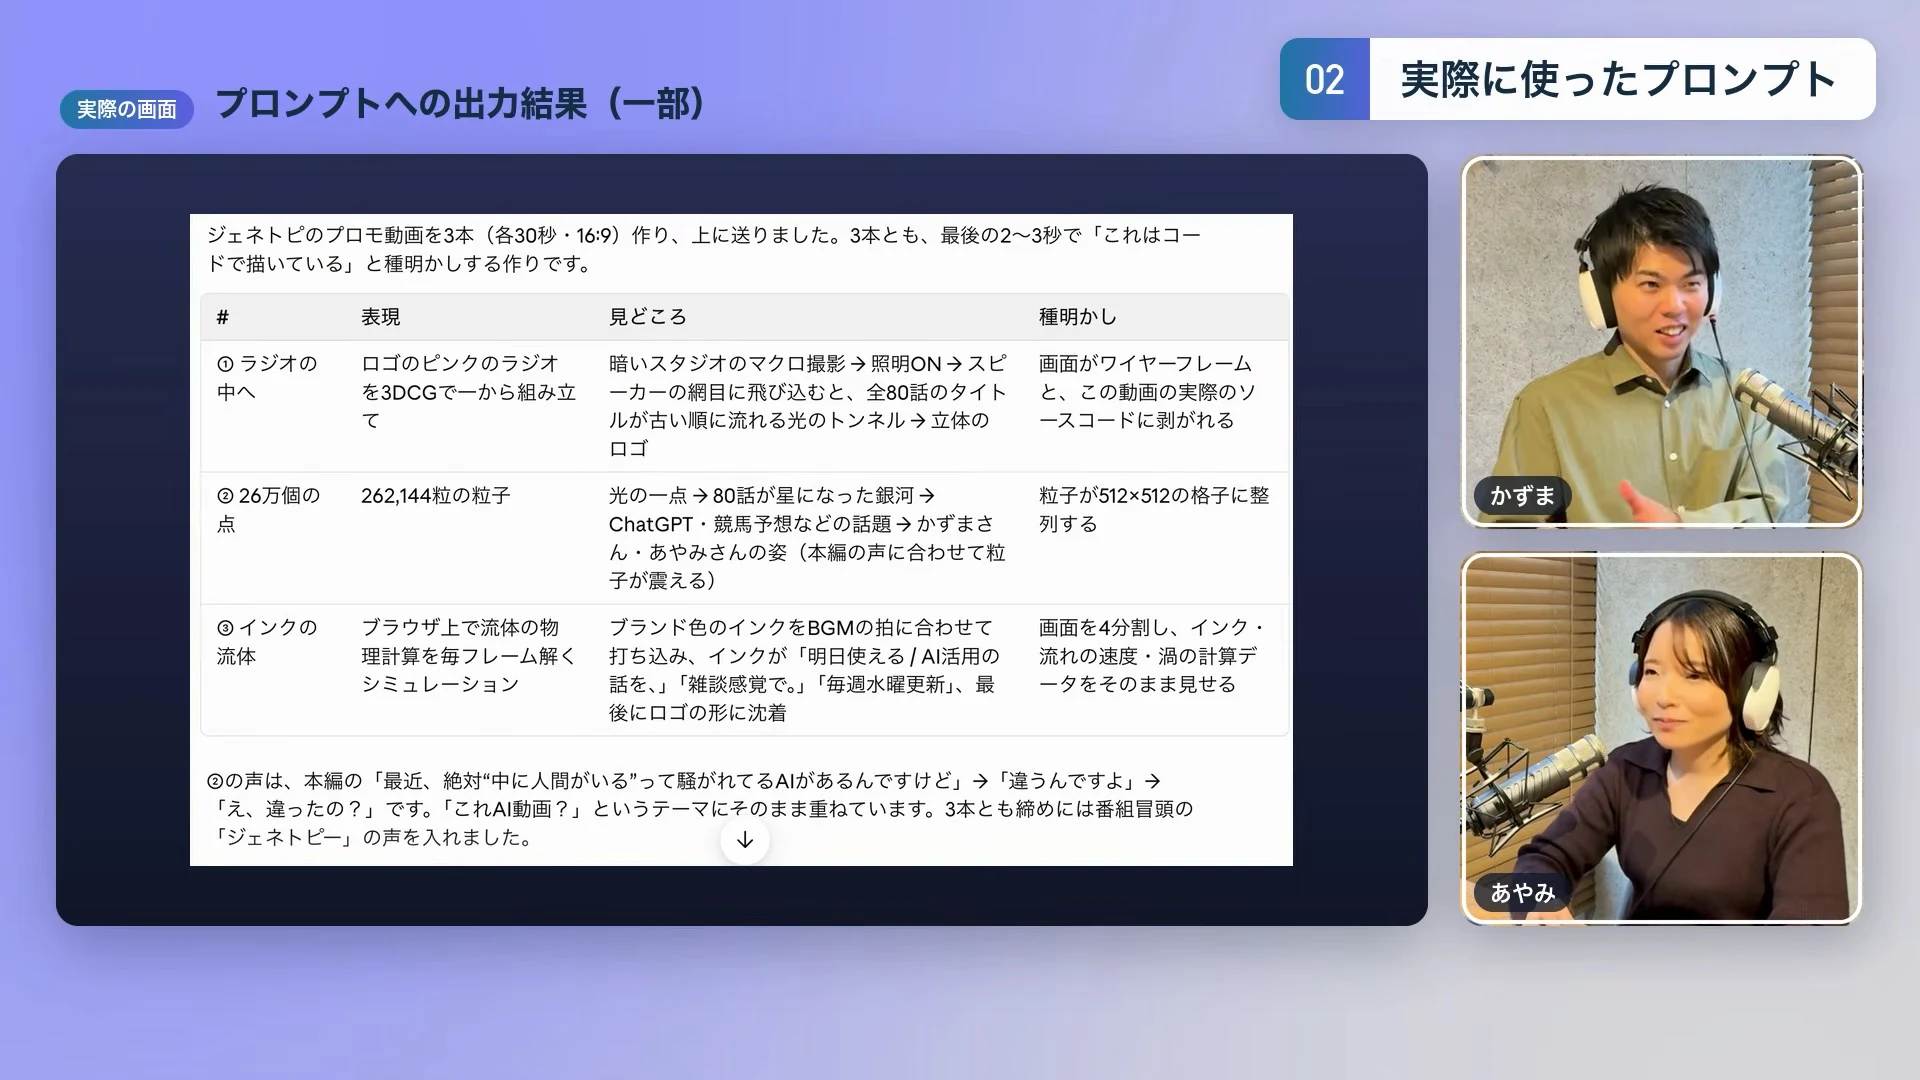
Task: Click the かずま name tag
Action: [x=1522, y=495]
